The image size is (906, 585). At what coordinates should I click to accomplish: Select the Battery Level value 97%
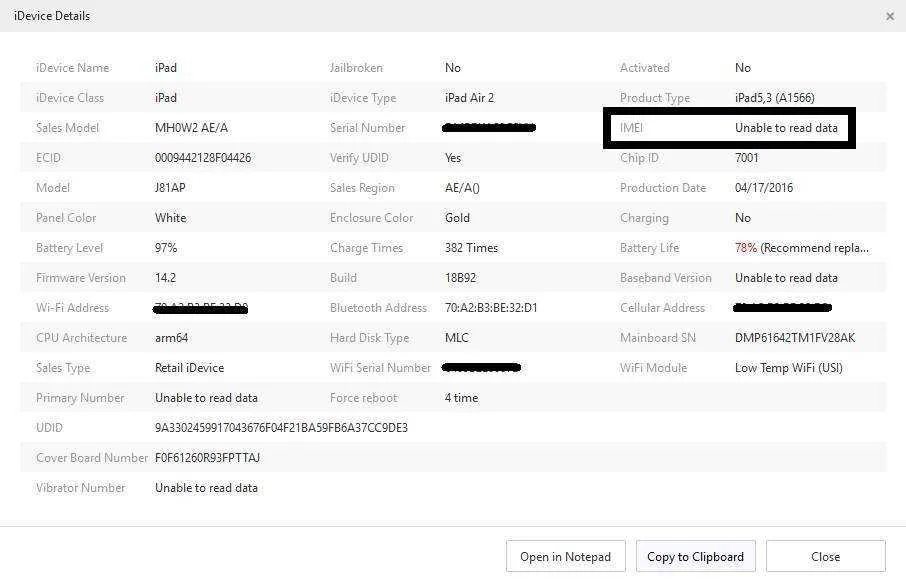166,248
